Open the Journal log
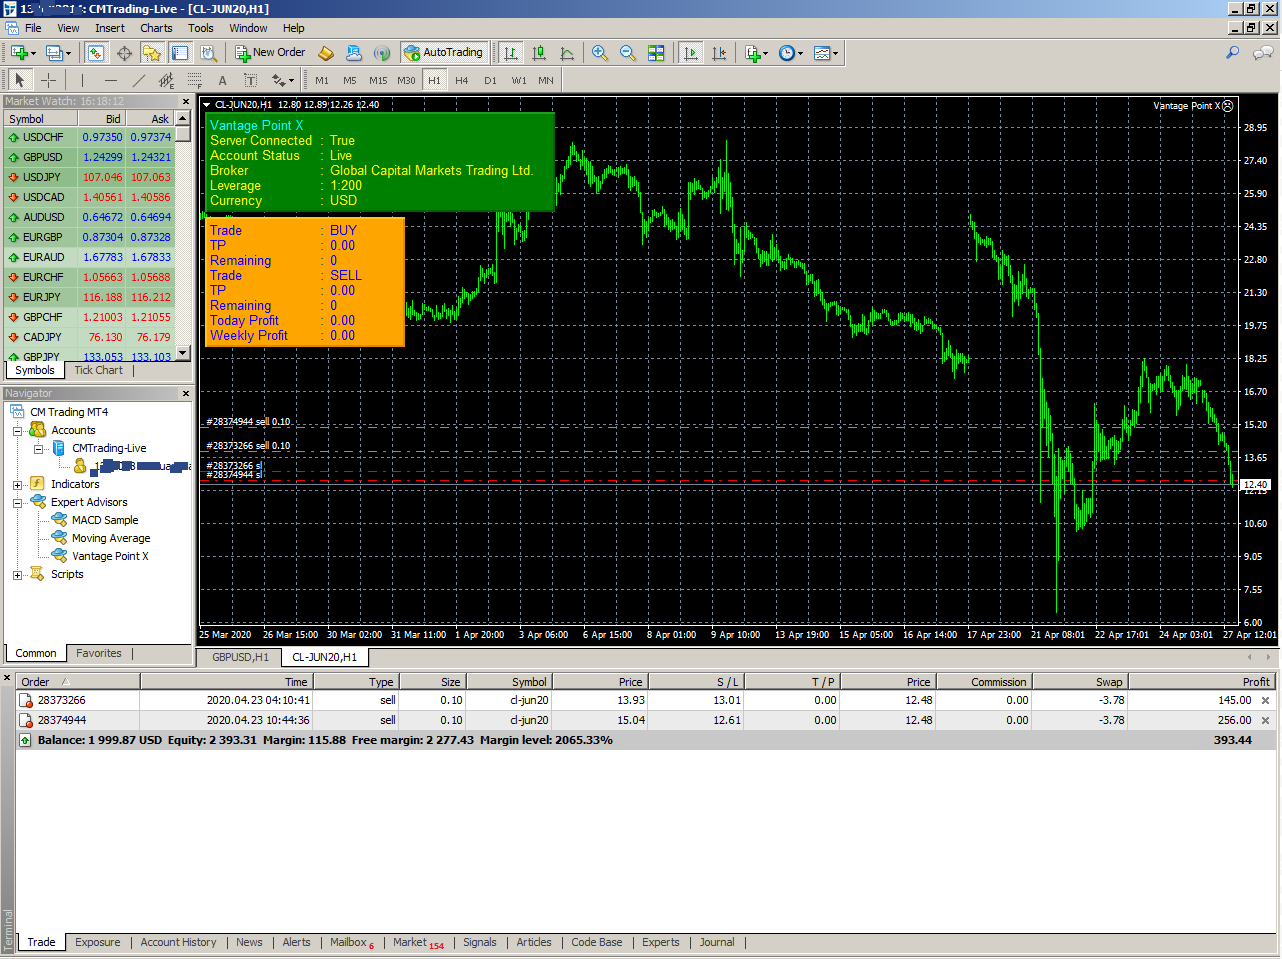Screen dimensions: 1282x959 coord(717,942)
